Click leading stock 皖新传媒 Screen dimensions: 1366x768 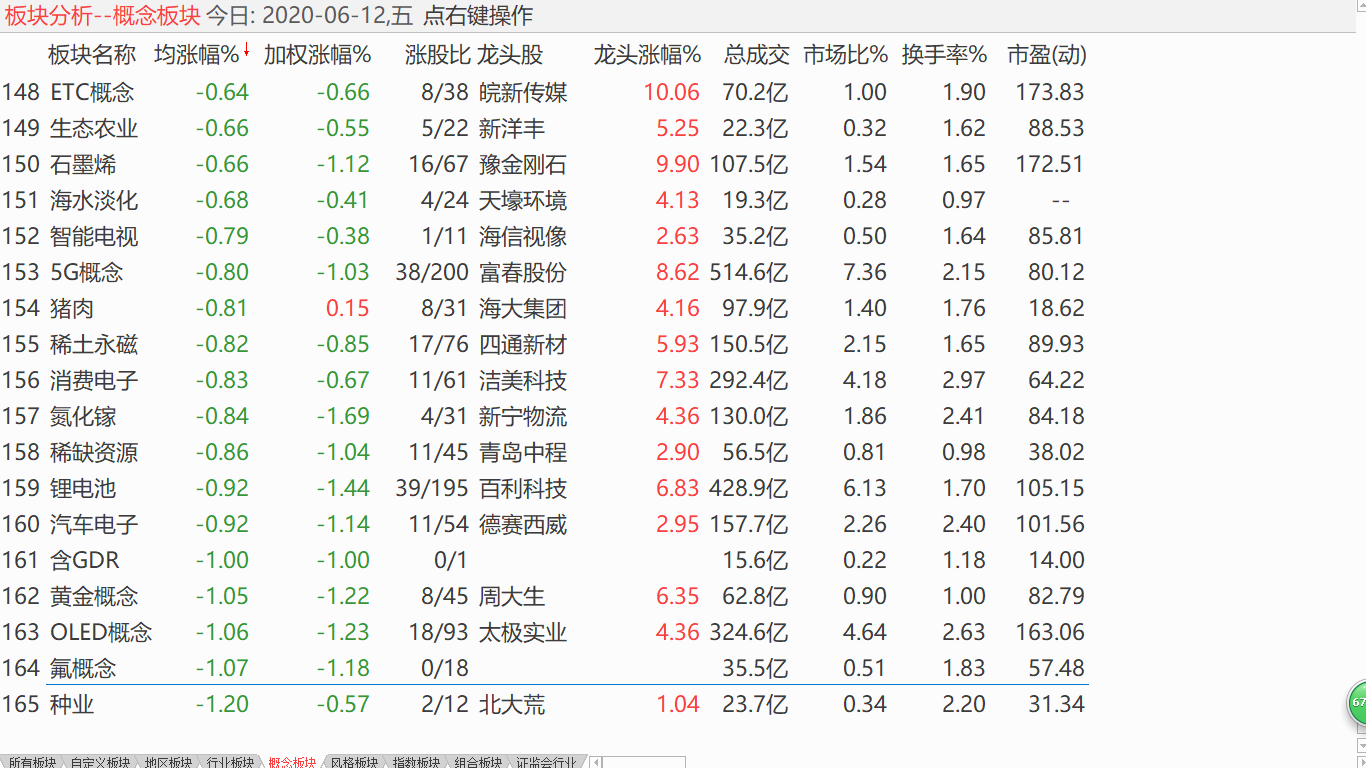pos(523,92)
